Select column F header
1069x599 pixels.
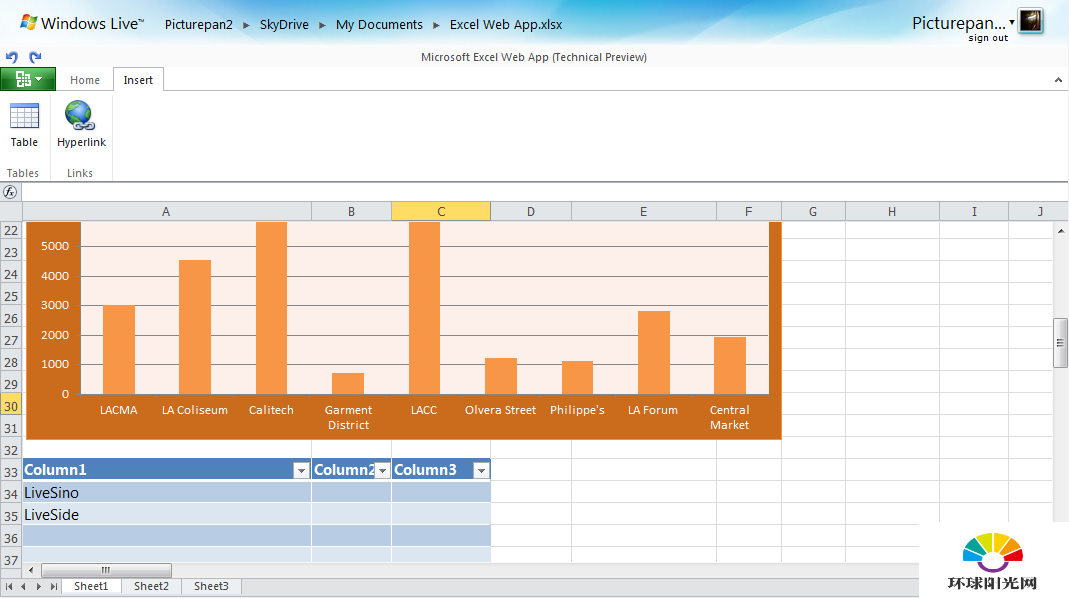click(x=749, y=212)
